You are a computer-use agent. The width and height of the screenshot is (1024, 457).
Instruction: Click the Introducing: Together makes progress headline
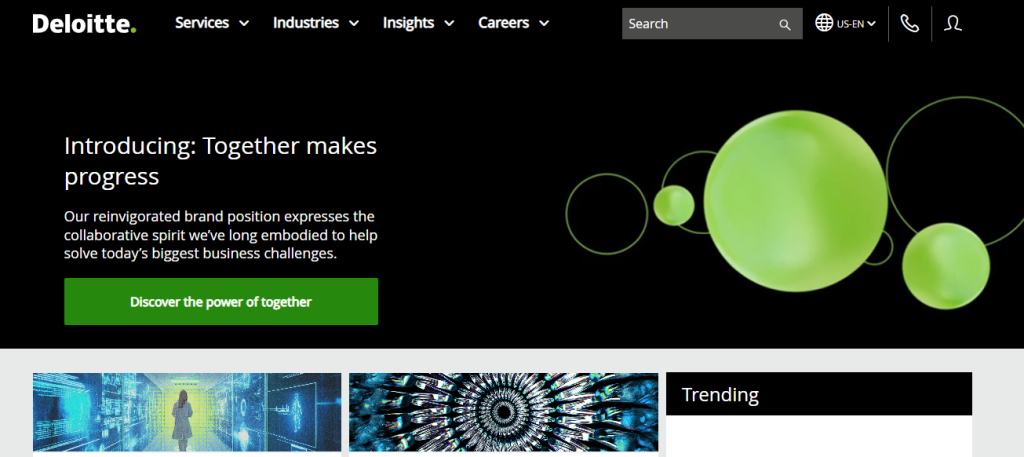click(x=221, y=161)
